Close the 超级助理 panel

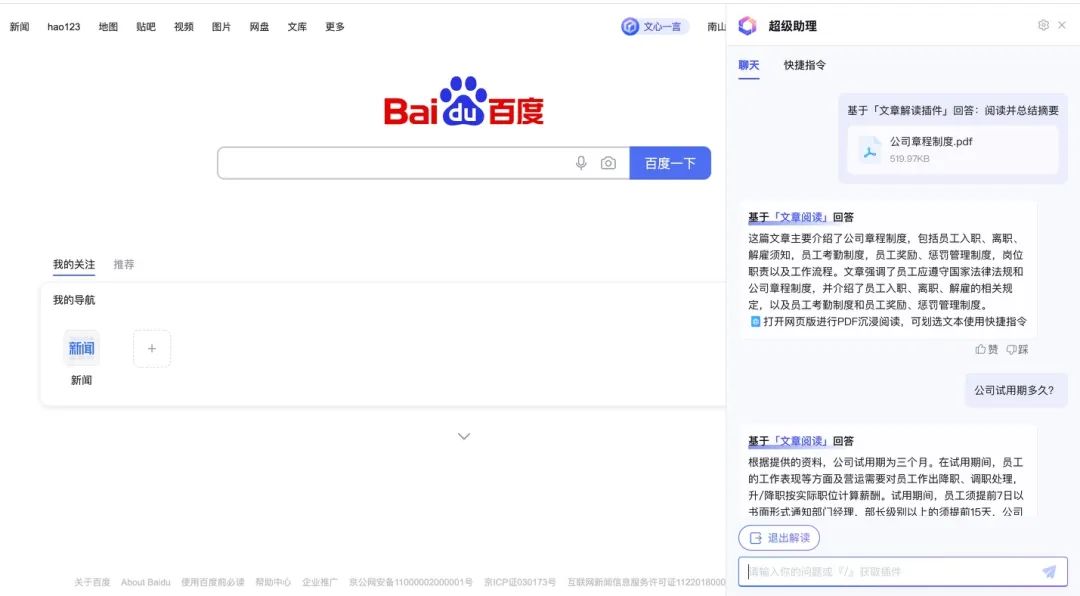[x=1062, y=25]
